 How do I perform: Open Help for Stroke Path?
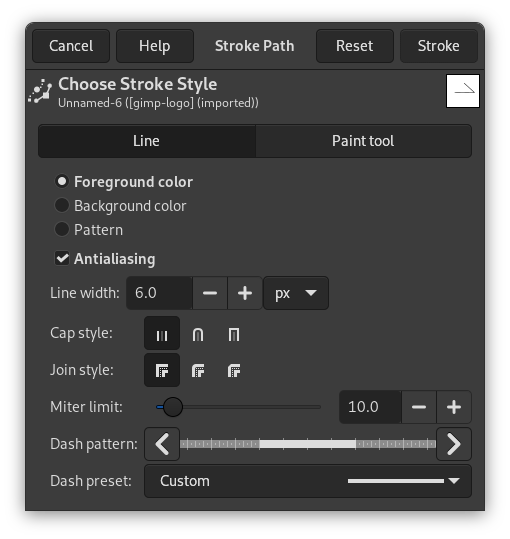(x=155, y=46)
